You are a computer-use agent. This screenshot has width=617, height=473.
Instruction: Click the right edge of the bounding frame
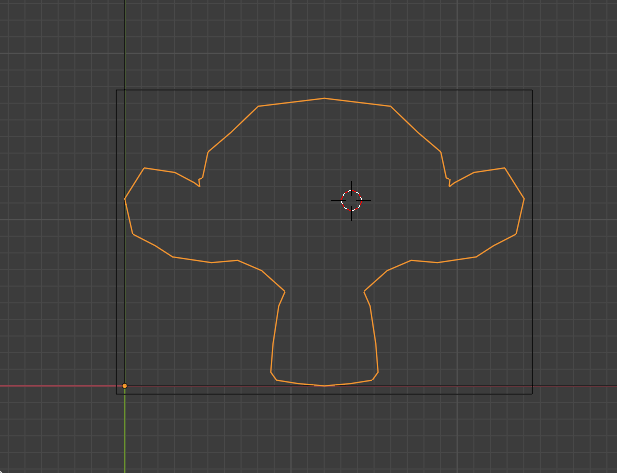coord(532,240)
